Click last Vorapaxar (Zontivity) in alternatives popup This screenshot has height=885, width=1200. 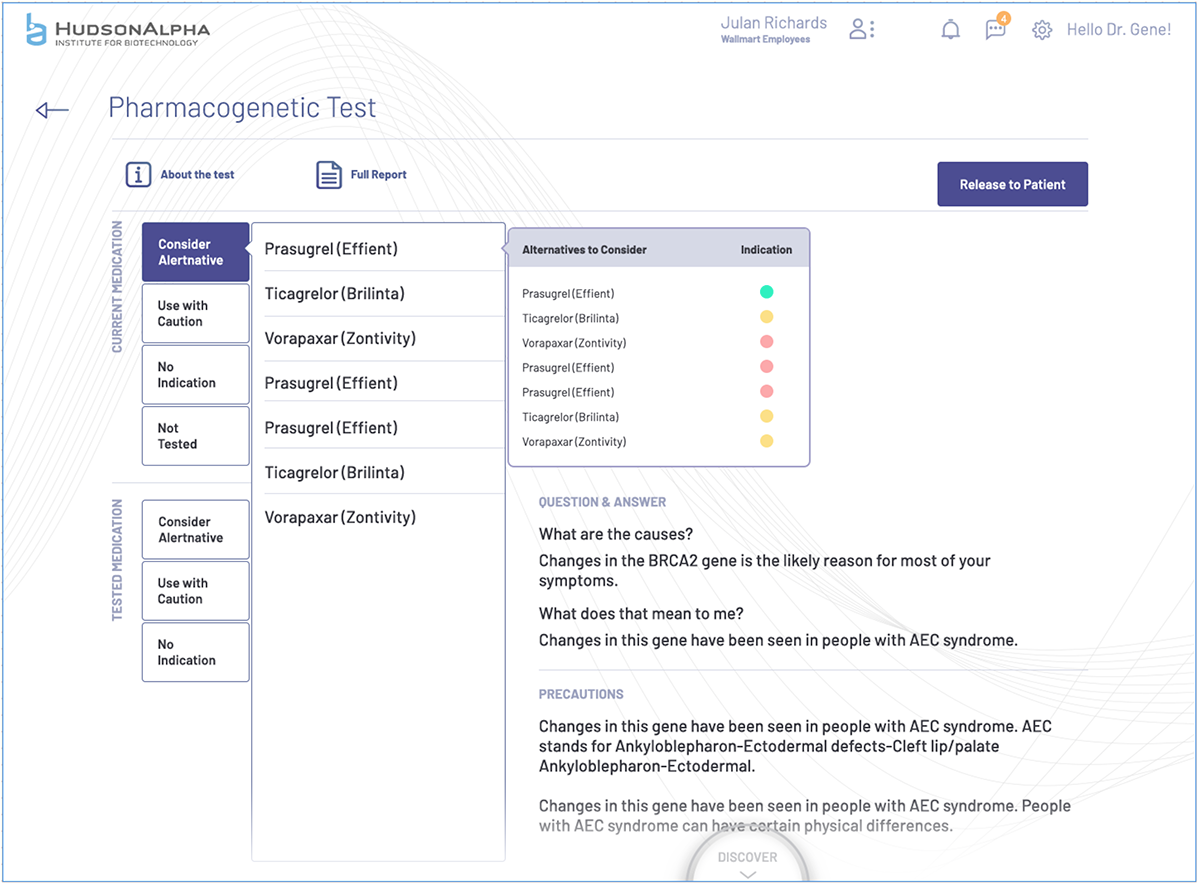click(x=574, y=442)
